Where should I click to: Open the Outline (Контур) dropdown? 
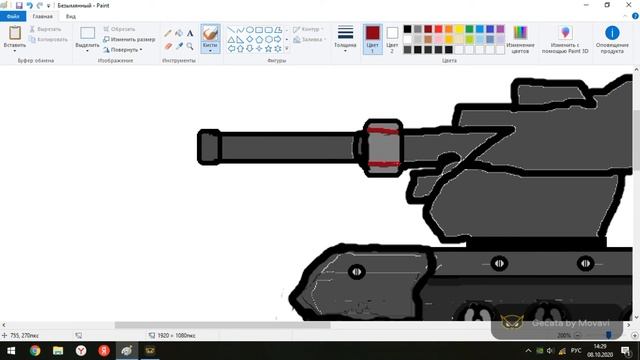tap(309, 29)
